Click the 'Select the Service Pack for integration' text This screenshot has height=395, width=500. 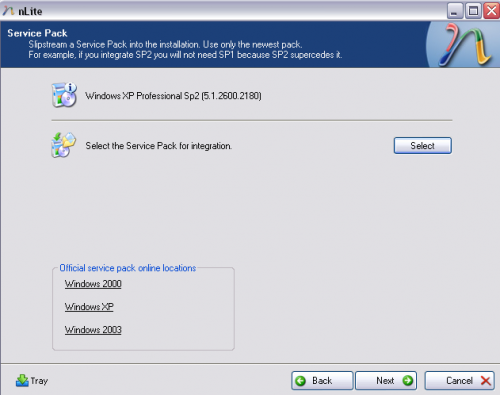coord(159,146)
